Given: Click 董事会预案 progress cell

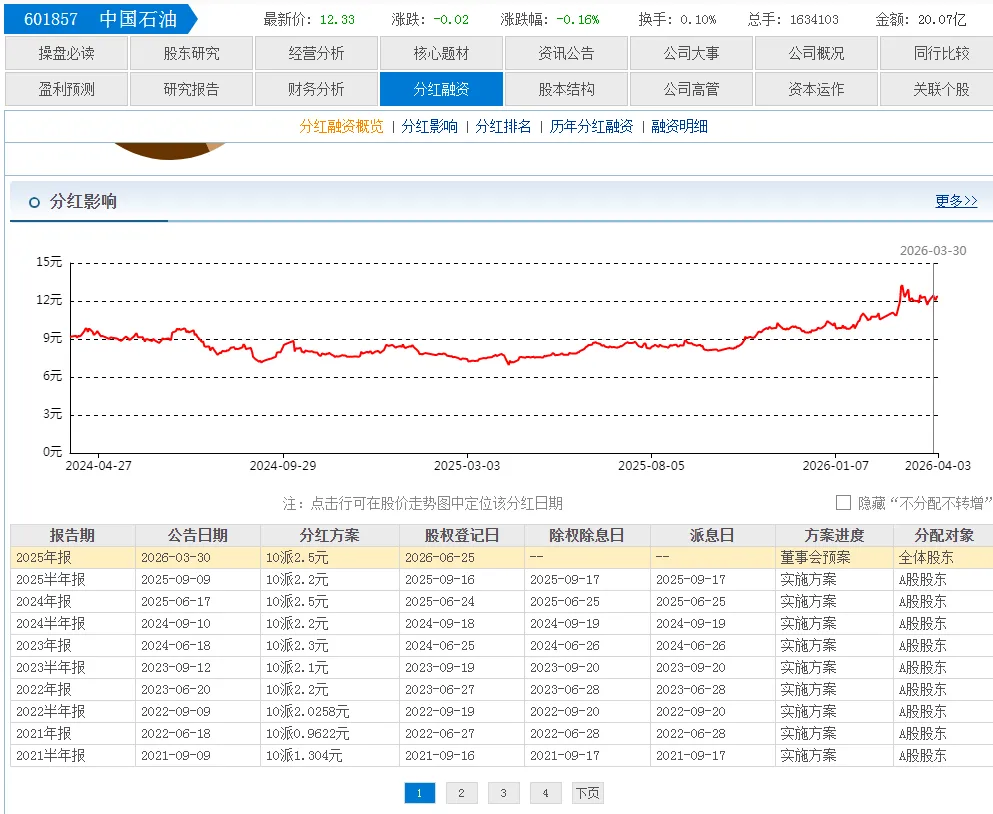Looking at the screenshot, I should click(x=834, y=557).
